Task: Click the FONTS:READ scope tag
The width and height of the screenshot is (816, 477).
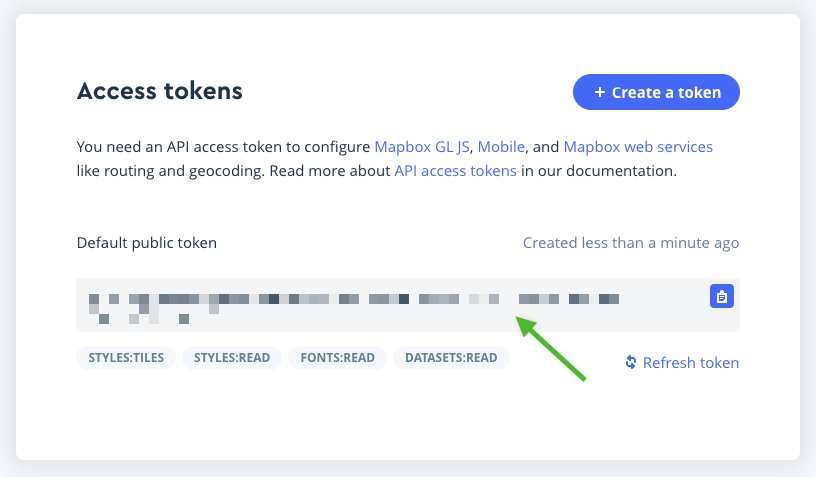Action: click(337, 357)
